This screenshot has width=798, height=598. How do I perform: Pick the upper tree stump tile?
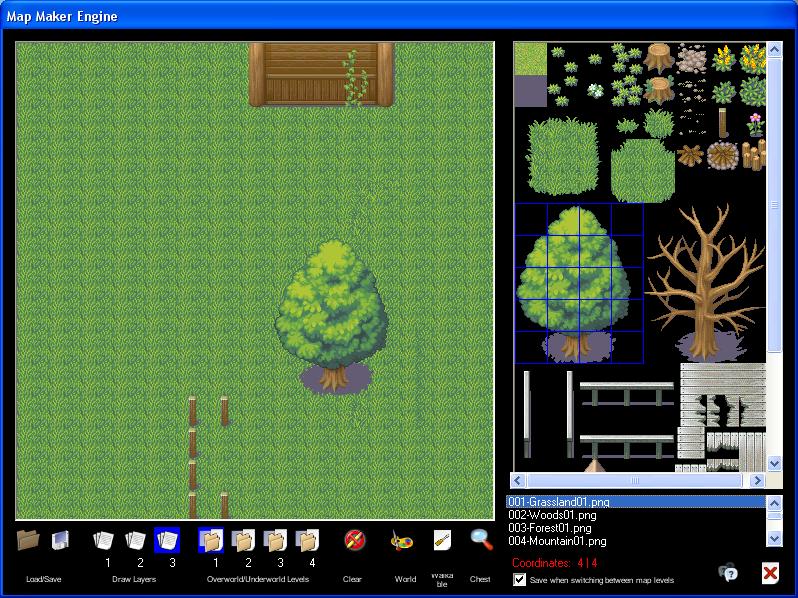(659, 57)
